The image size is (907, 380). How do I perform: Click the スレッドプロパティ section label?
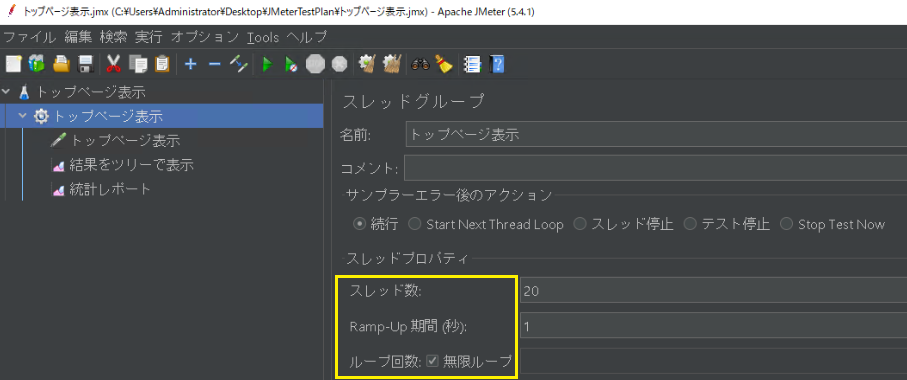pos(407,258)
